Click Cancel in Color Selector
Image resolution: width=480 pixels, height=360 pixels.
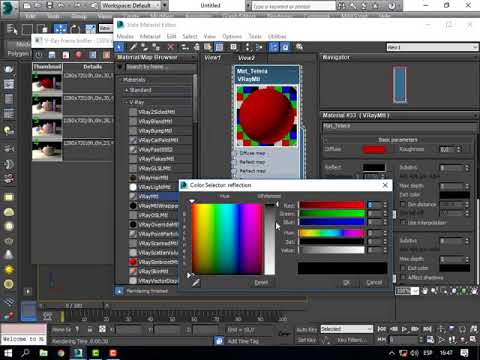tap(374, 283)
